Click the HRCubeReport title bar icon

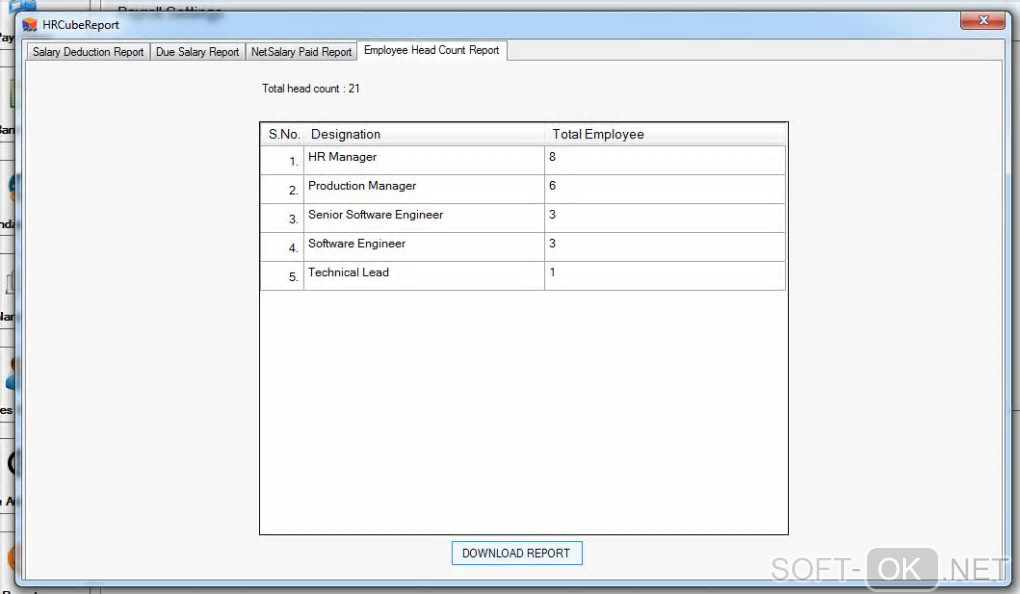coord(30,25)
